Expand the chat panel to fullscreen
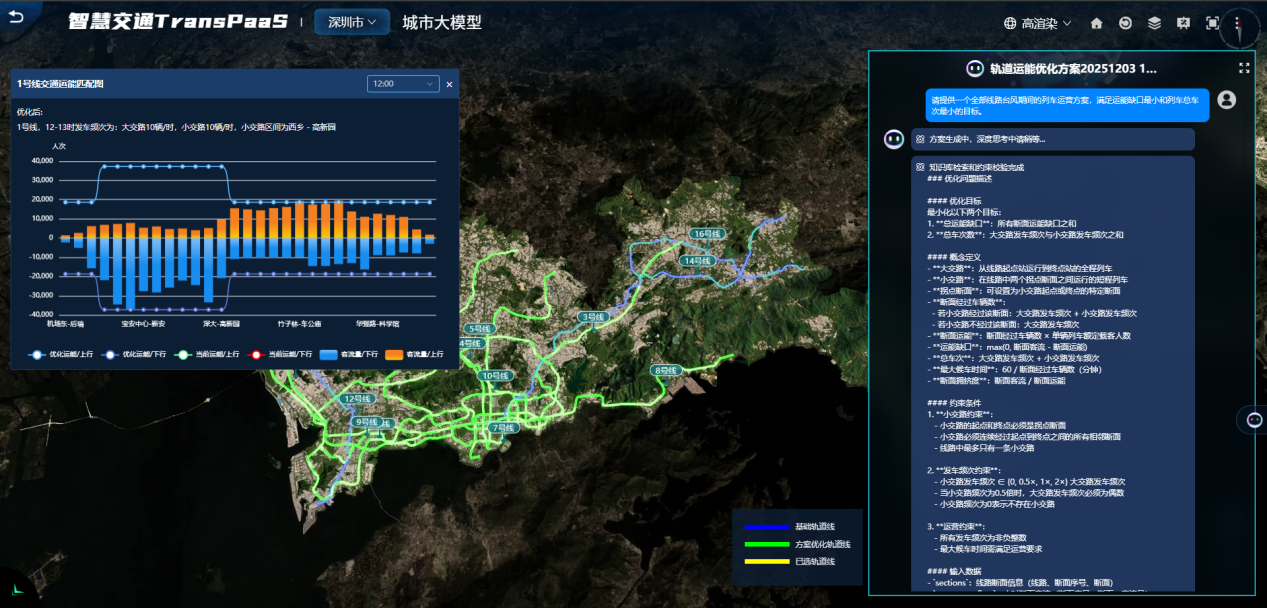Viewport: 1267px width, 608px height. 1244,68
